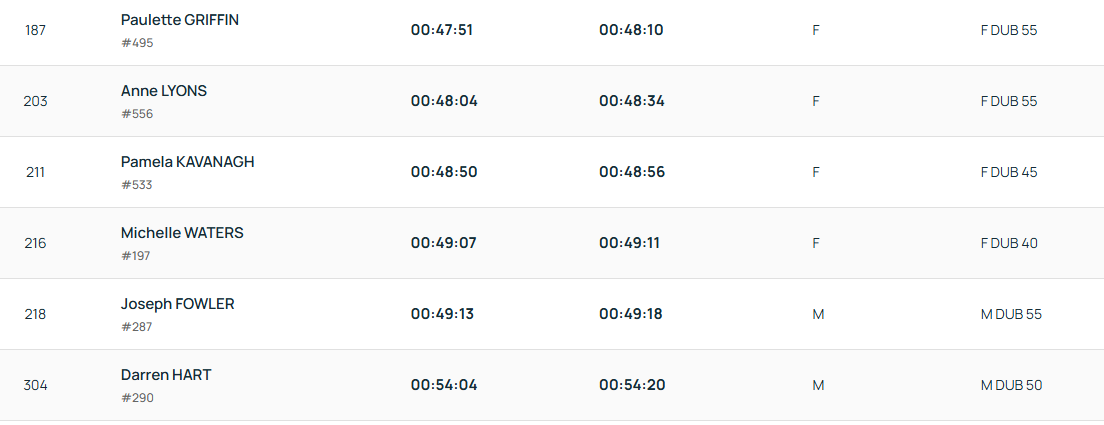Select the F DUB 40 category
This screenshot has height=425, width=1104.
point(1009,243)
